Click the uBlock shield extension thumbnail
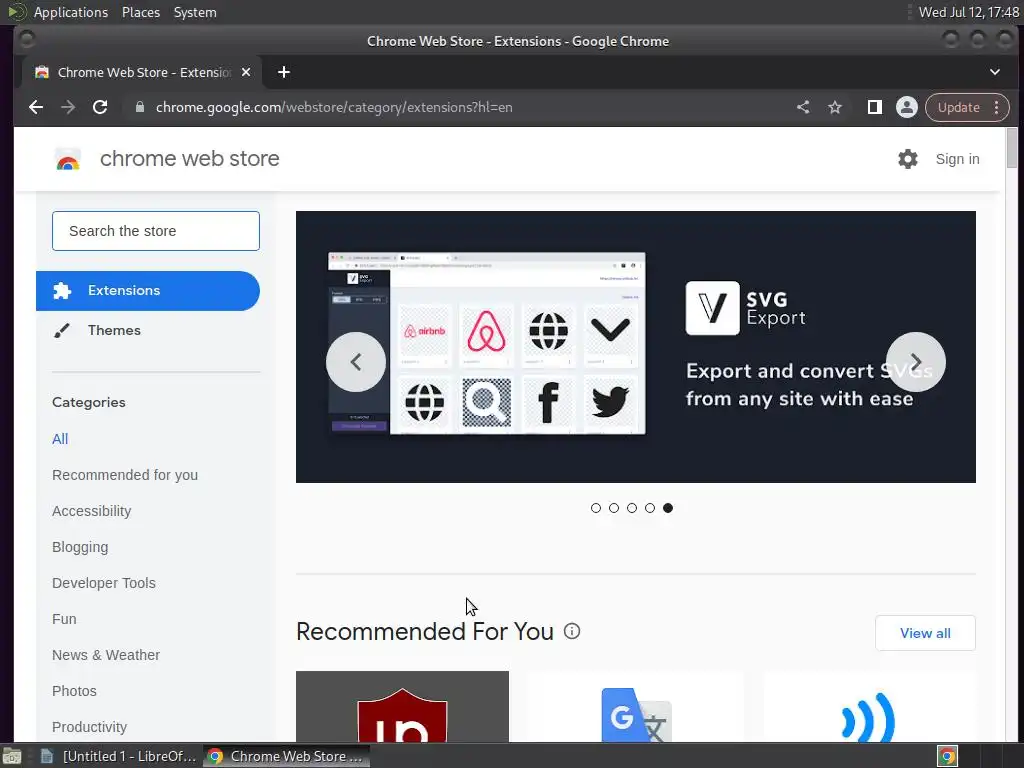 coord(402,707)
